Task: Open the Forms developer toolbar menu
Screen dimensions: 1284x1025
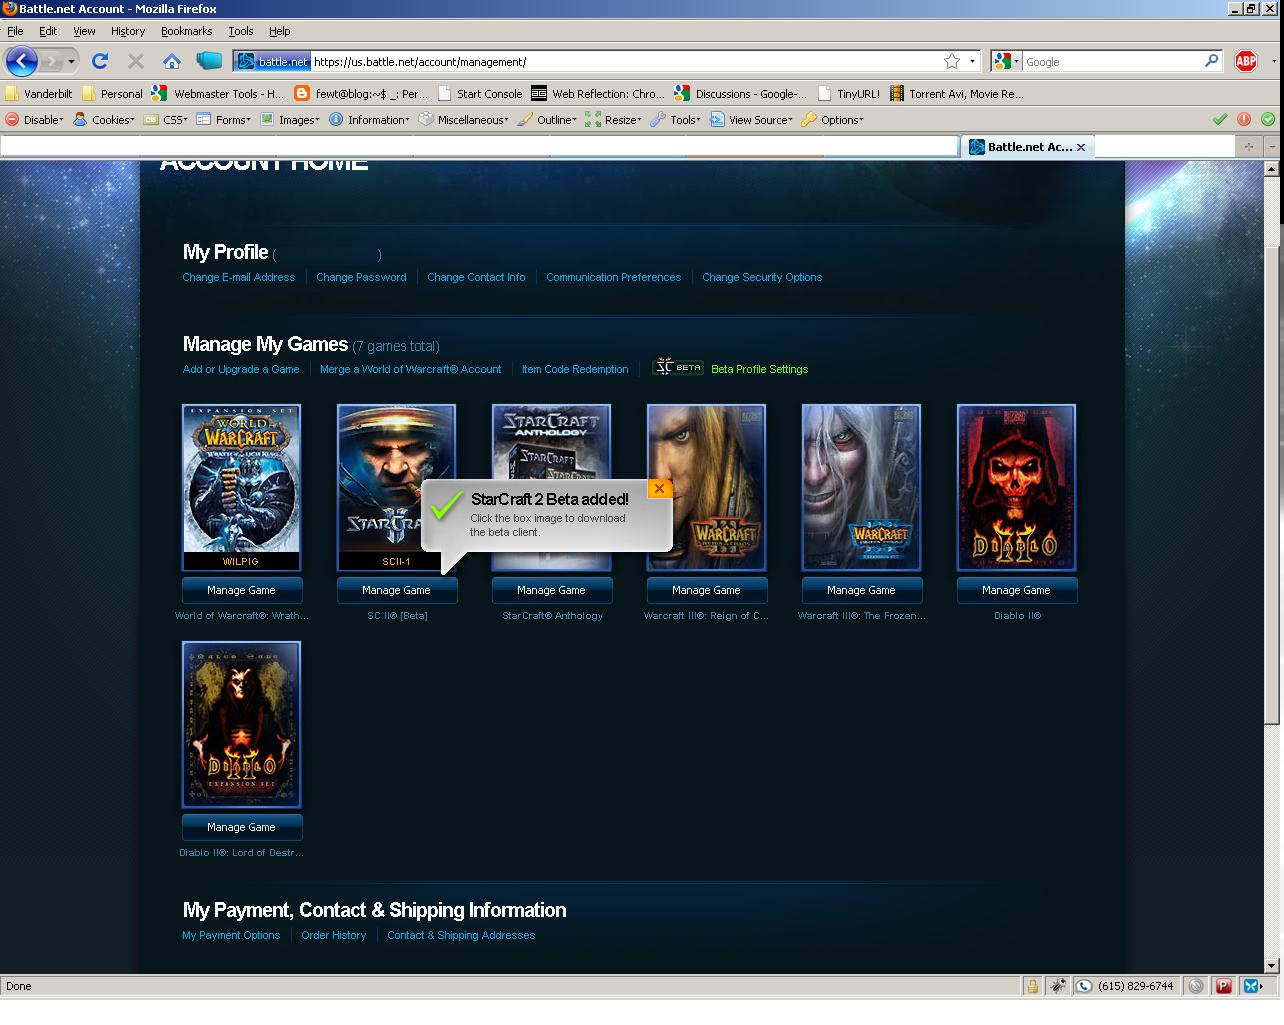Action: [x=224, y=120]
